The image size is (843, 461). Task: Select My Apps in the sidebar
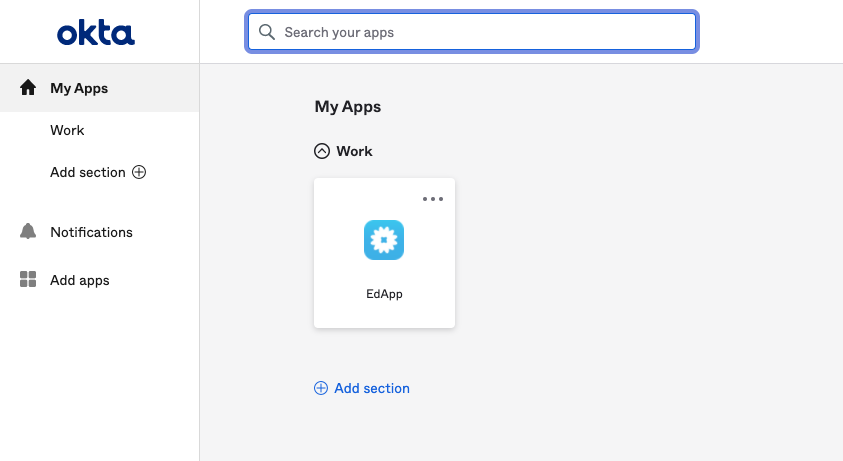pos(99,88)
